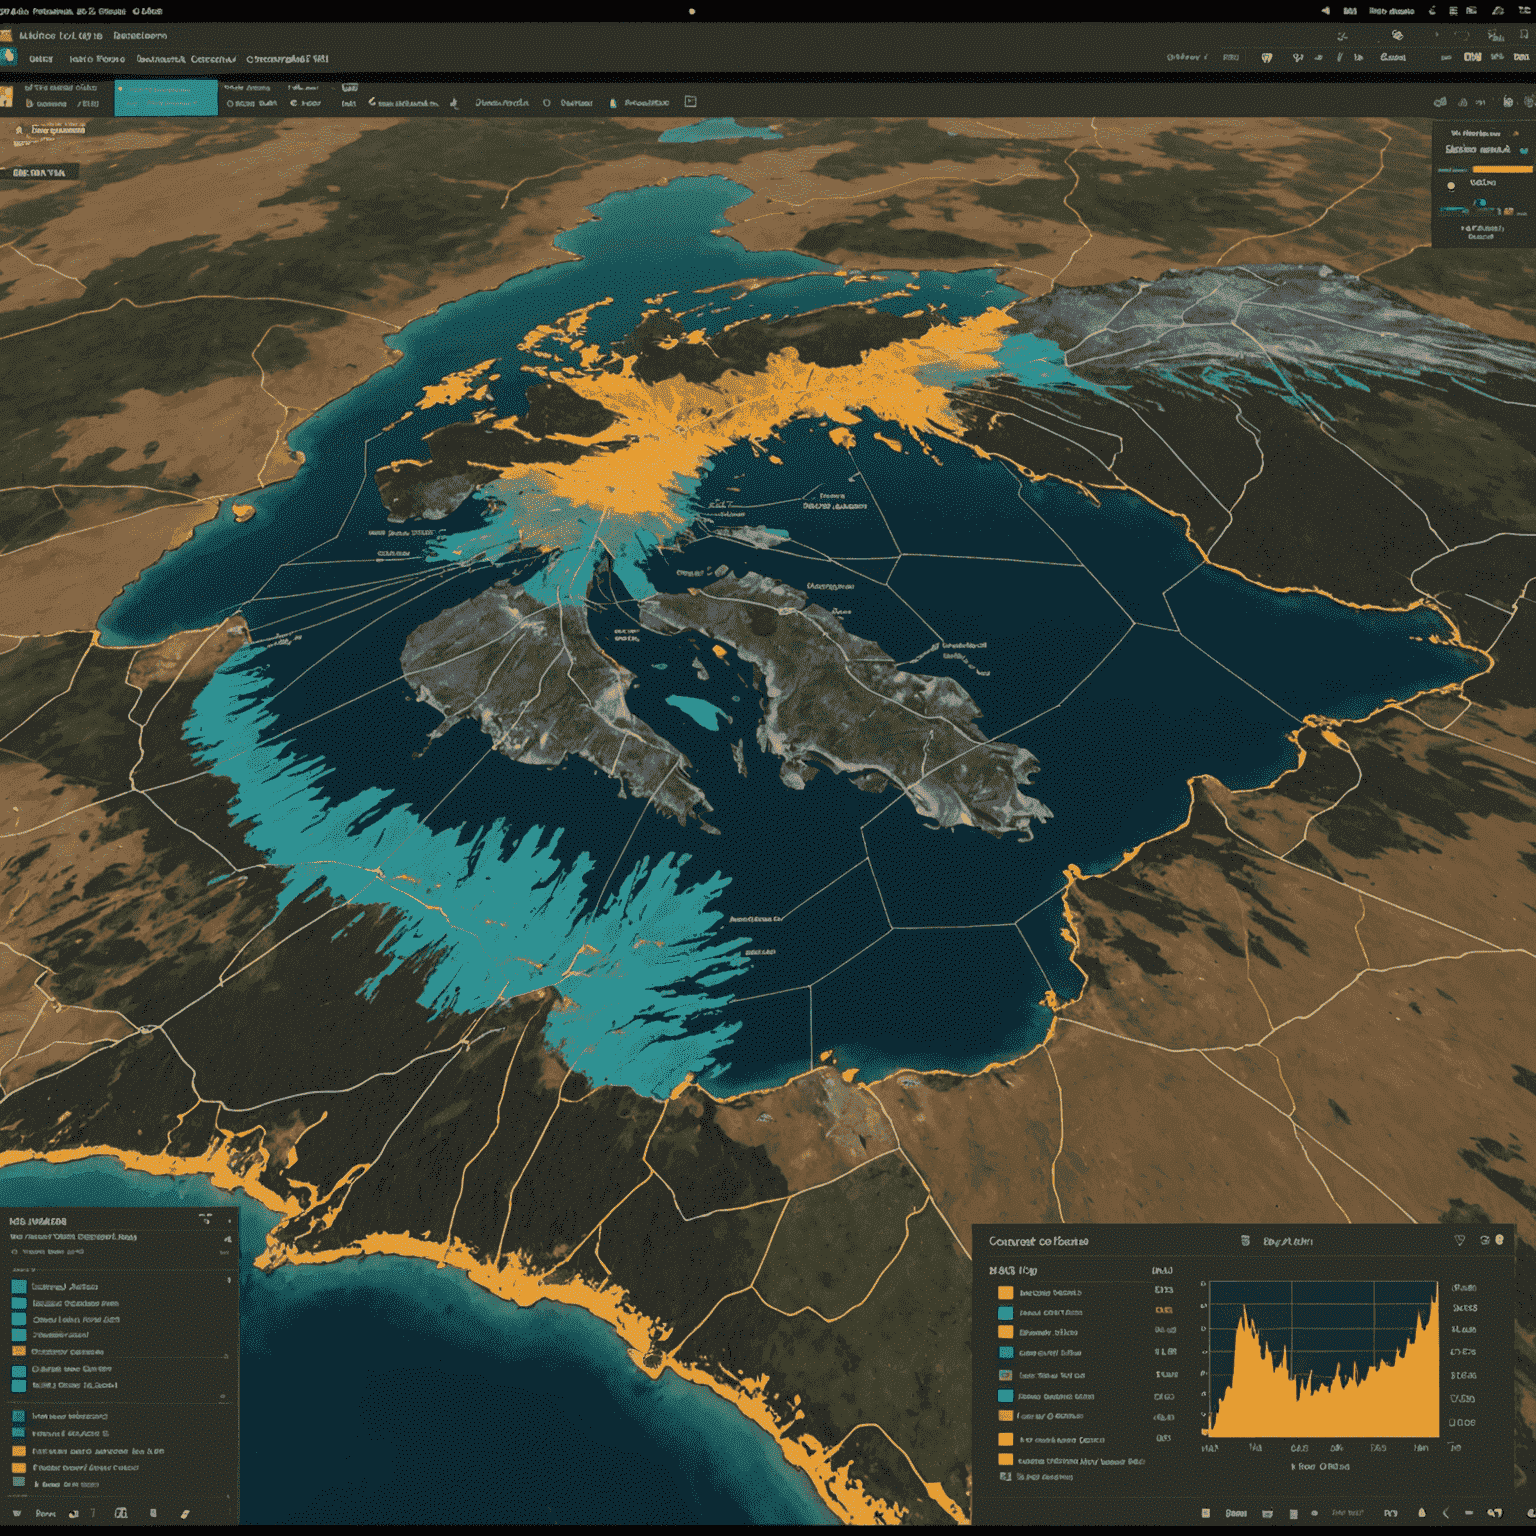Open the filter funnel icon in the chart panel header
This screenshot has height=1536, width=1536.
(1460, 1240)
